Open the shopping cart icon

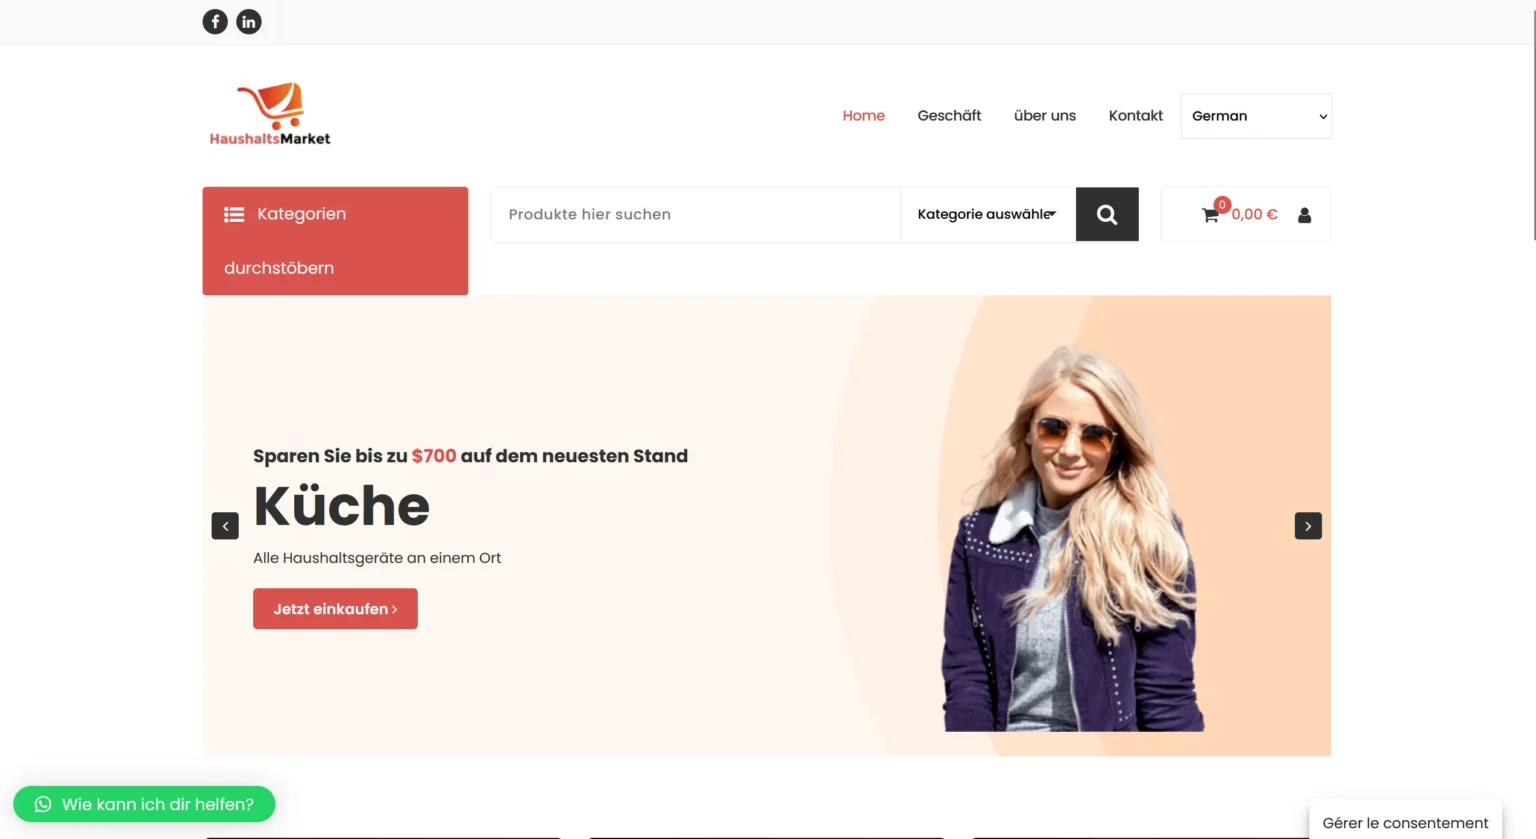click(1210, 215)
